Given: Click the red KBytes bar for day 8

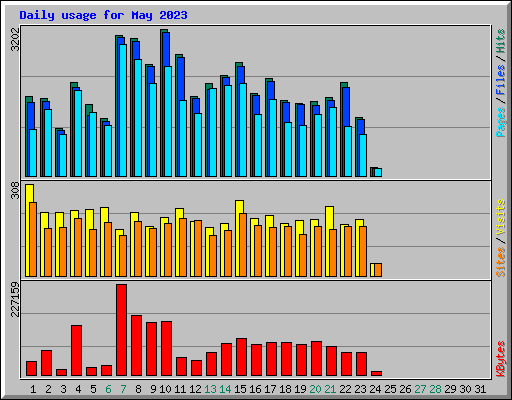Looking at the screenshot, I should pos(136,346).
